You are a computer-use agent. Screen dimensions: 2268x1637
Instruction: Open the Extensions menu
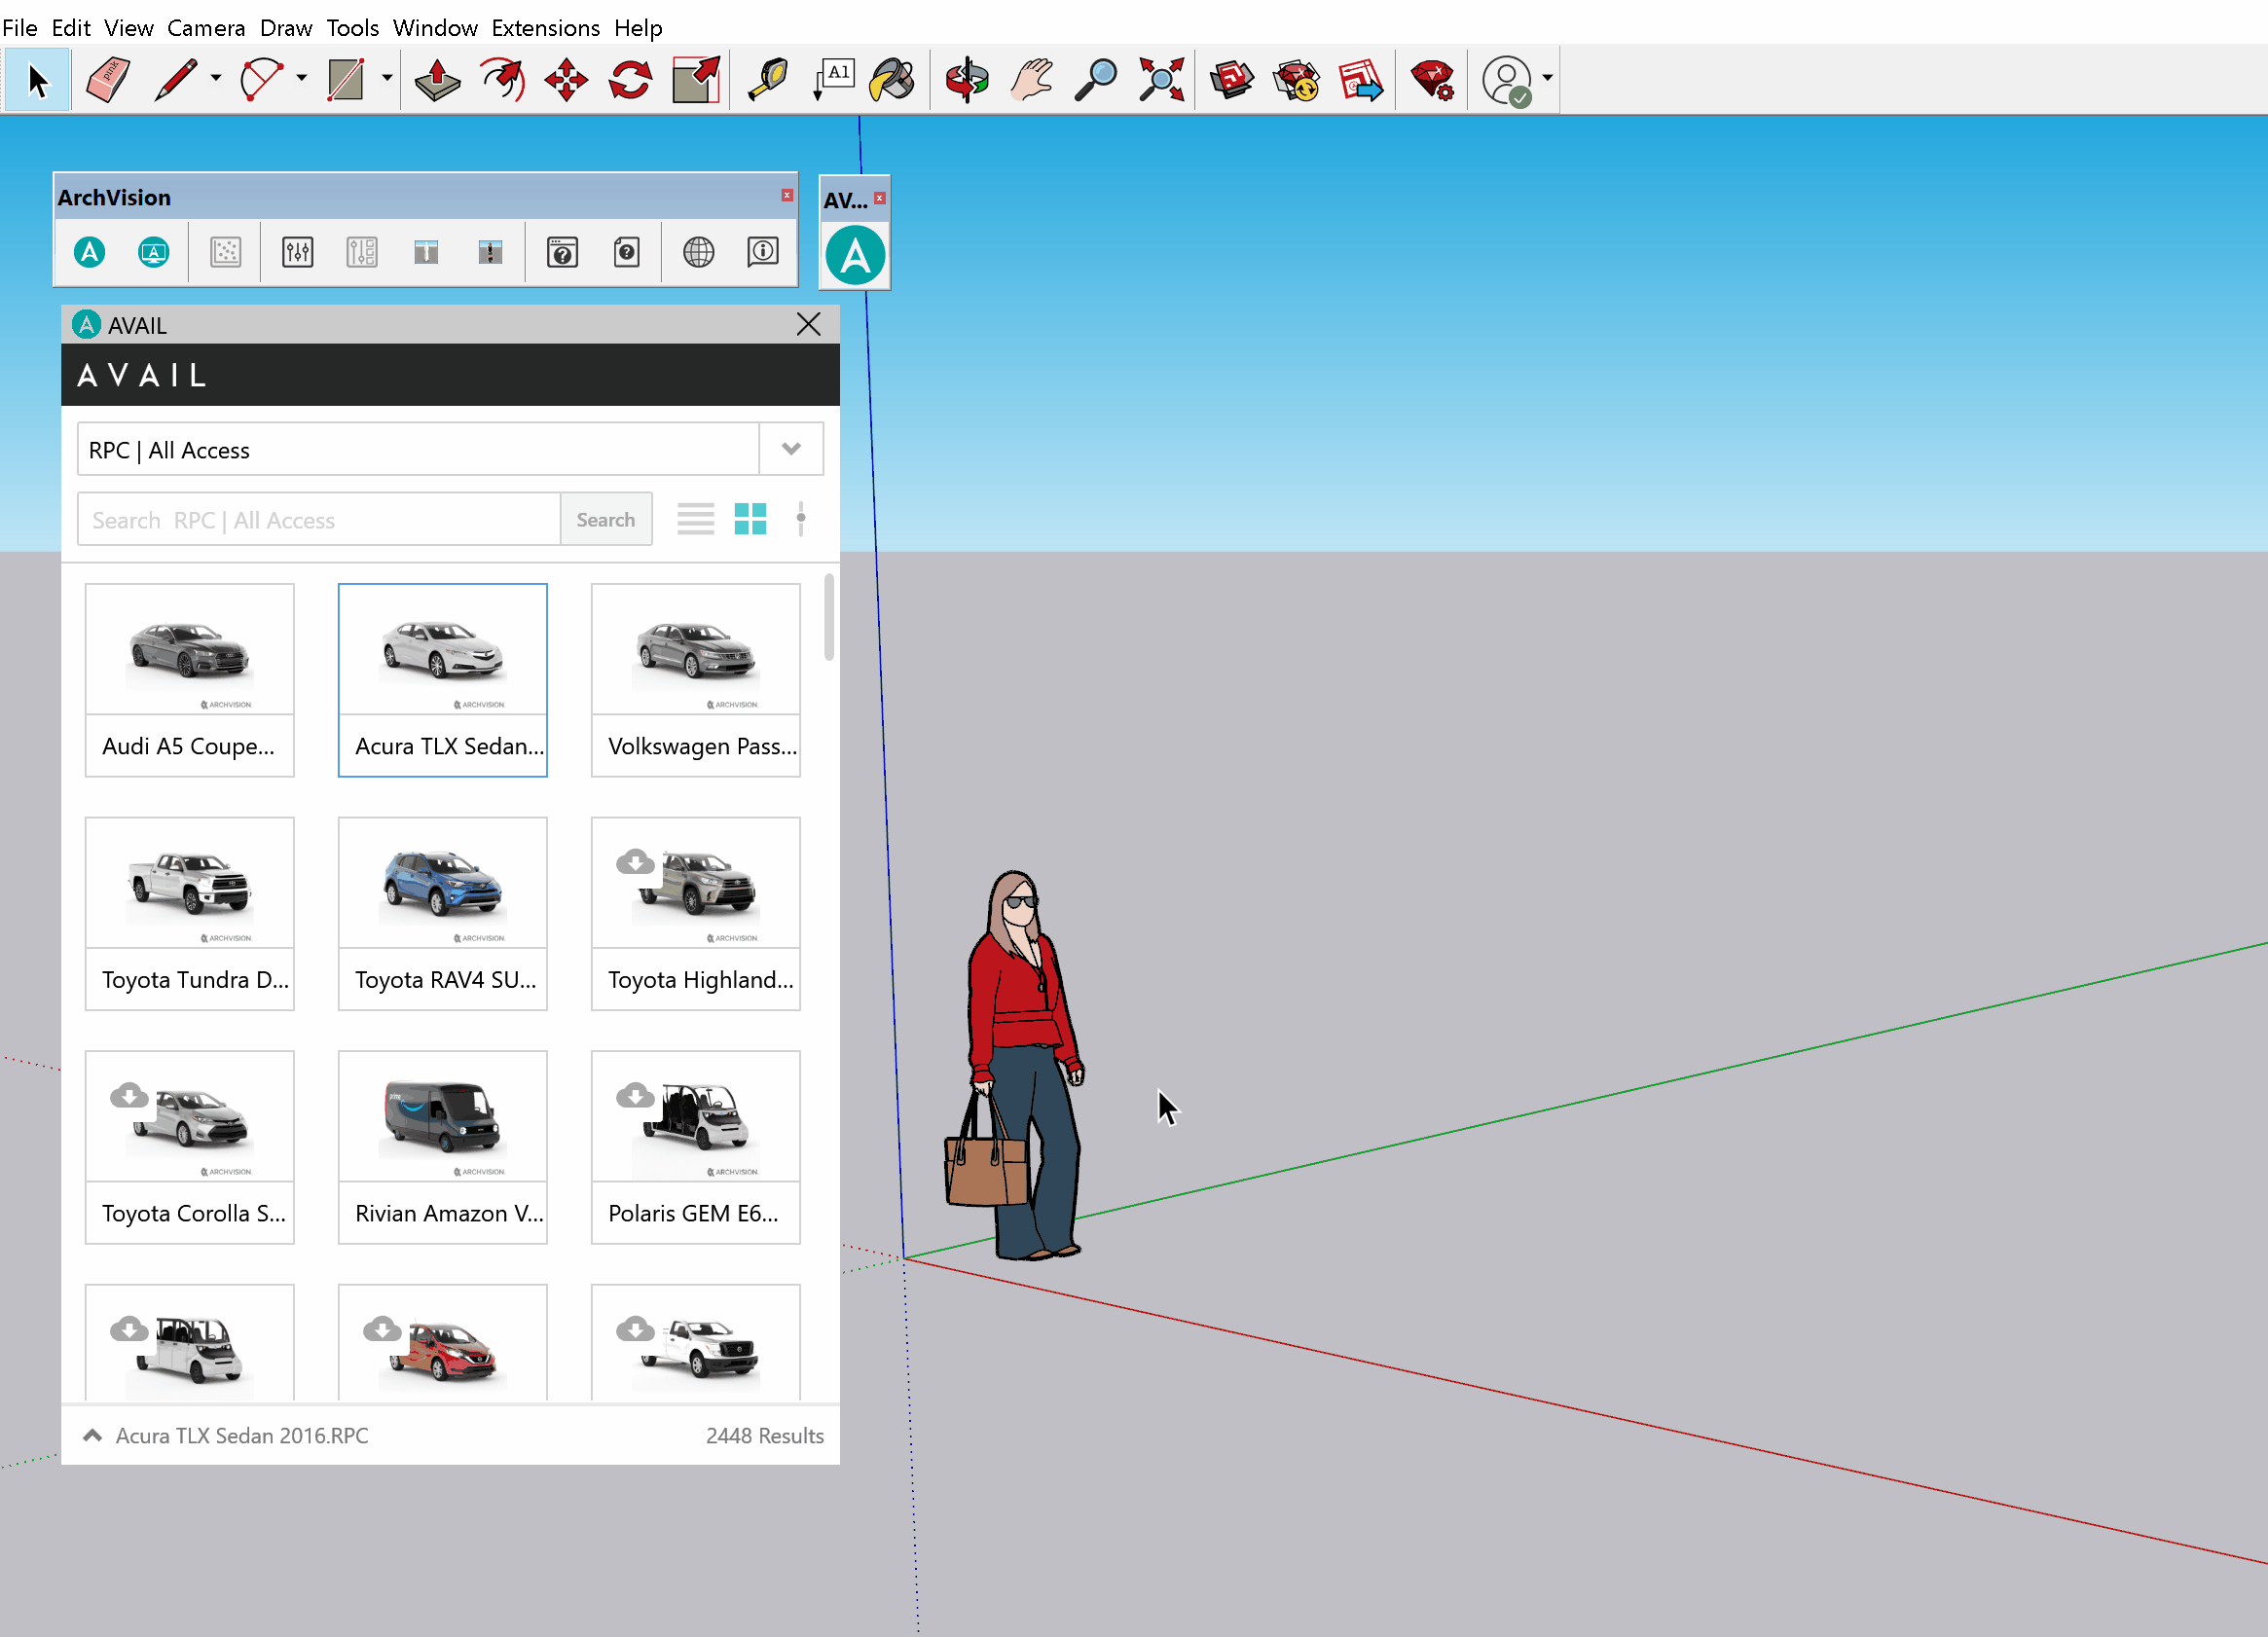coord(545,27)
